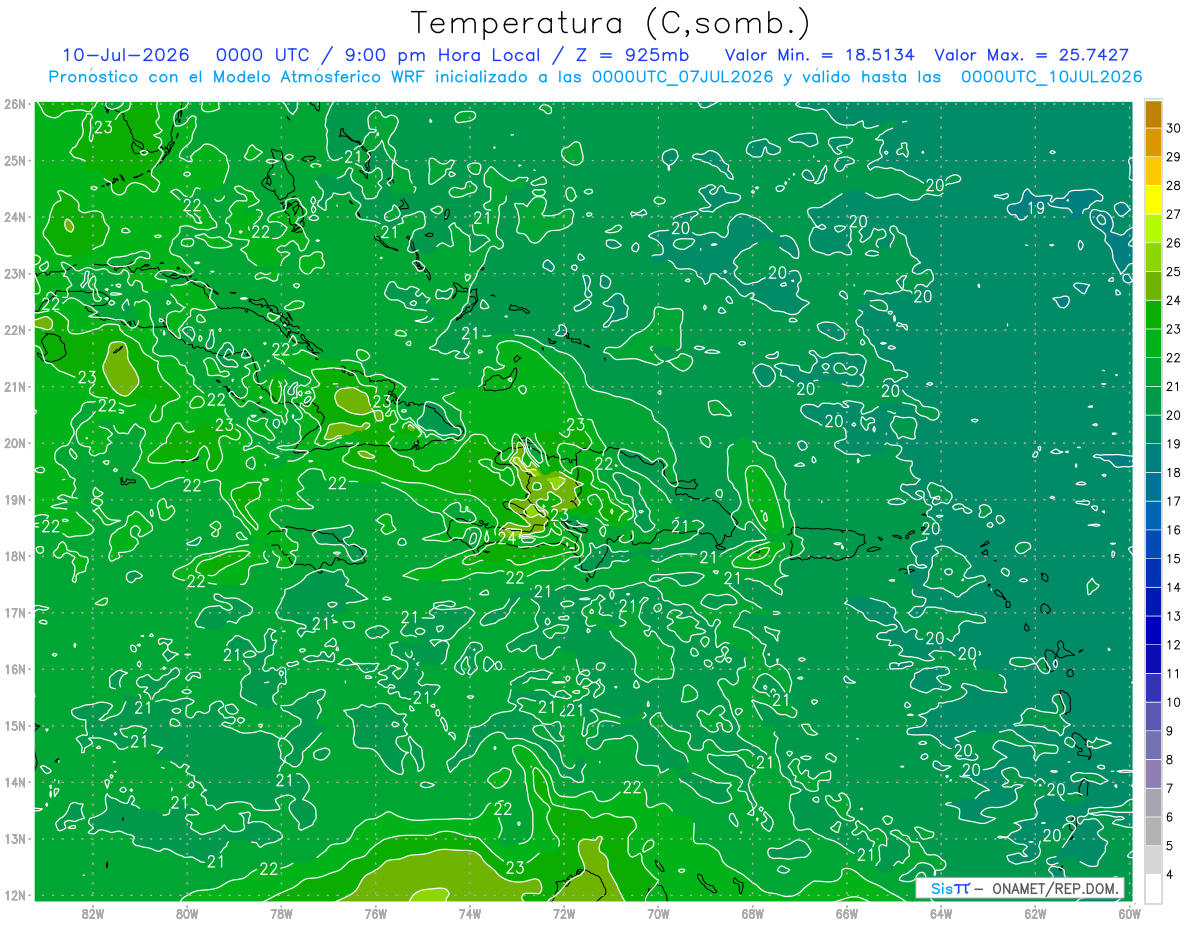Viewport: 1200px width, 927px height.
Task: Click the yellow legend band between 27 and 28
Action: coord(1153,200)
